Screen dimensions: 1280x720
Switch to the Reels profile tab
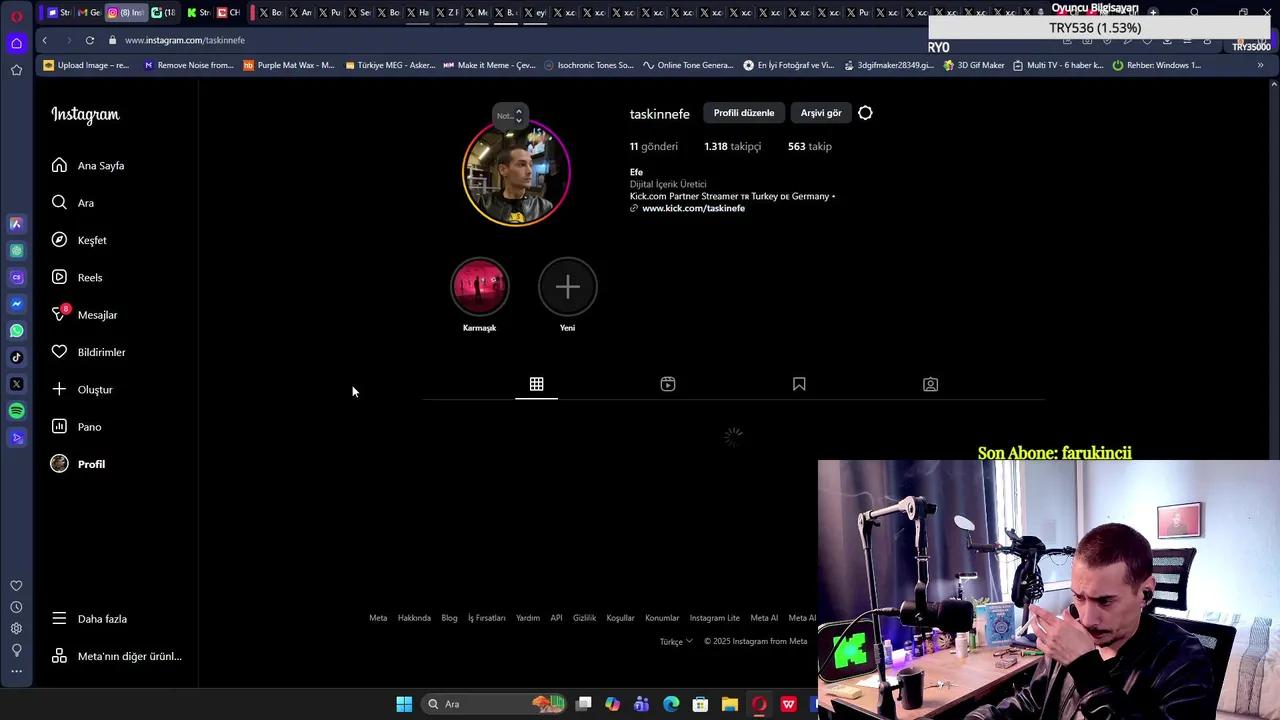coord(668,384)
